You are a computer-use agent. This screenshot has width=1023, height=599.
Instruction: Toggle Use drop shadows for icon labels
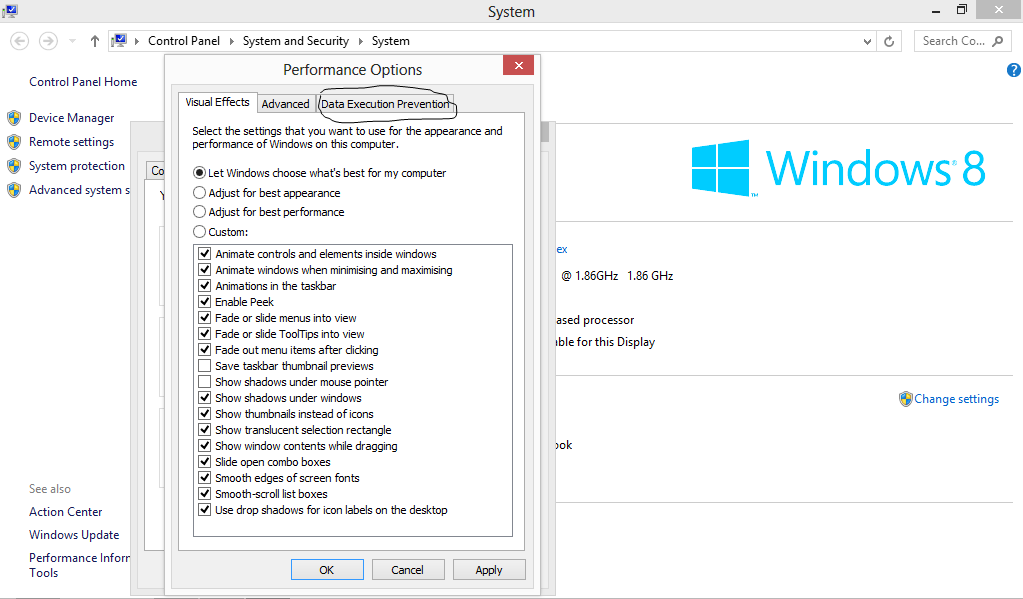205,510
